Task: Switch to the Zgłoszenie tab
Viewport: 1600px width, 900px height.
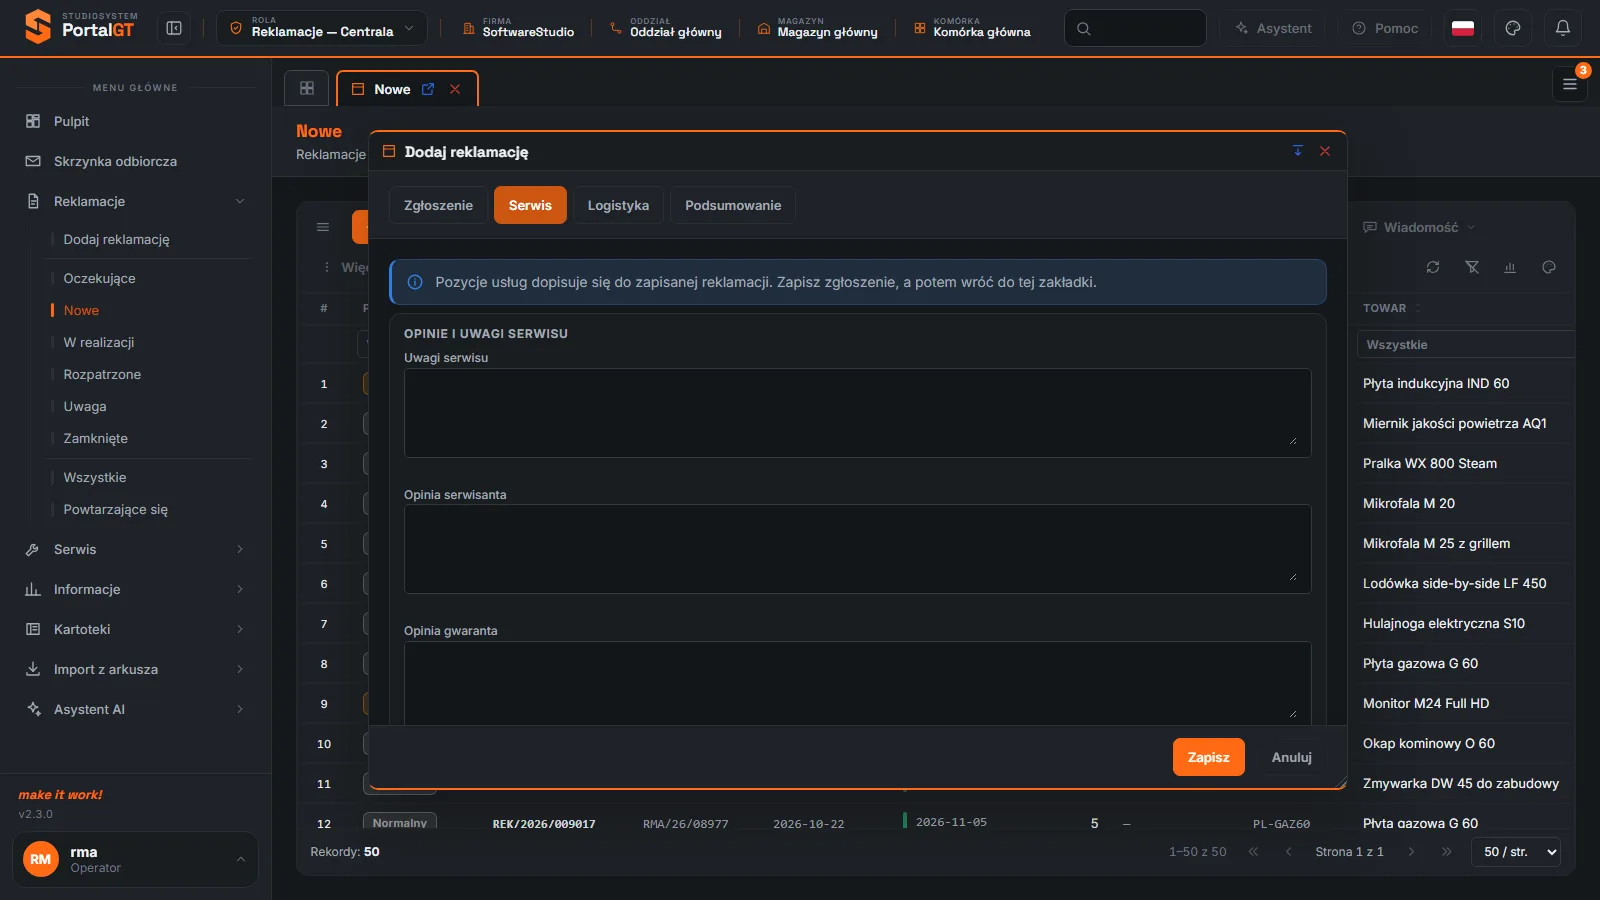Action: point(438,205)
